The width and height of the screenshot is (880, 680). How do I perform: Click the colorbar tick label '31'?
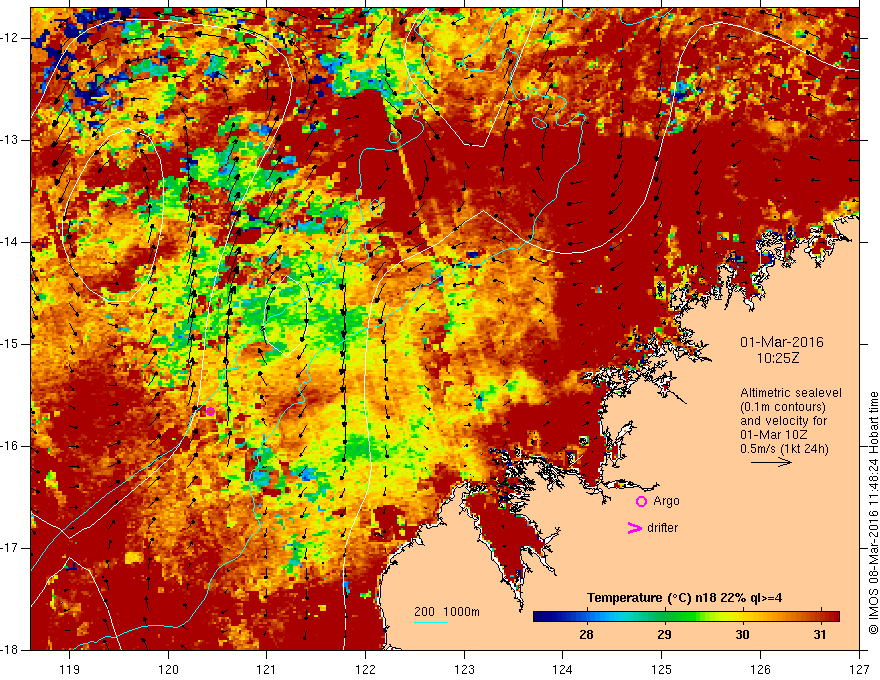pyautogui.click(x=820, y=635)
